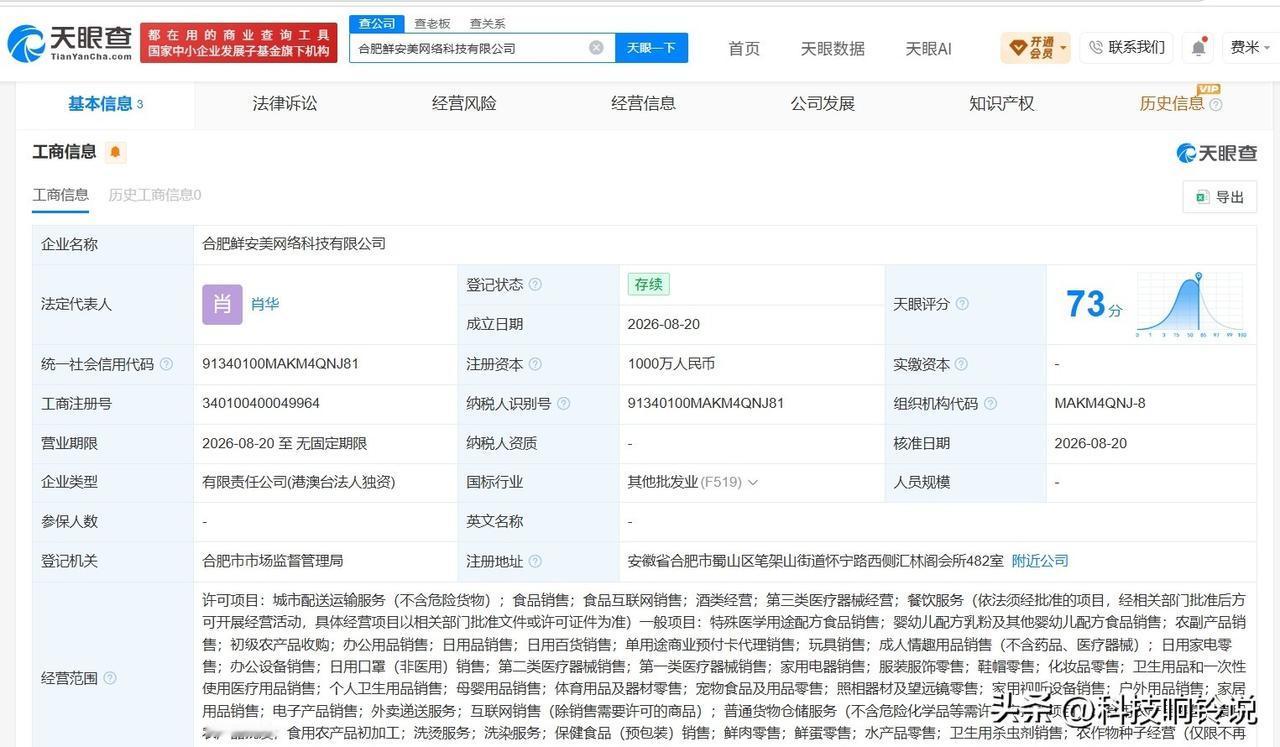Click the 联系我们 button
This screenshot has width=1280, height=747.
point(1126,47)
